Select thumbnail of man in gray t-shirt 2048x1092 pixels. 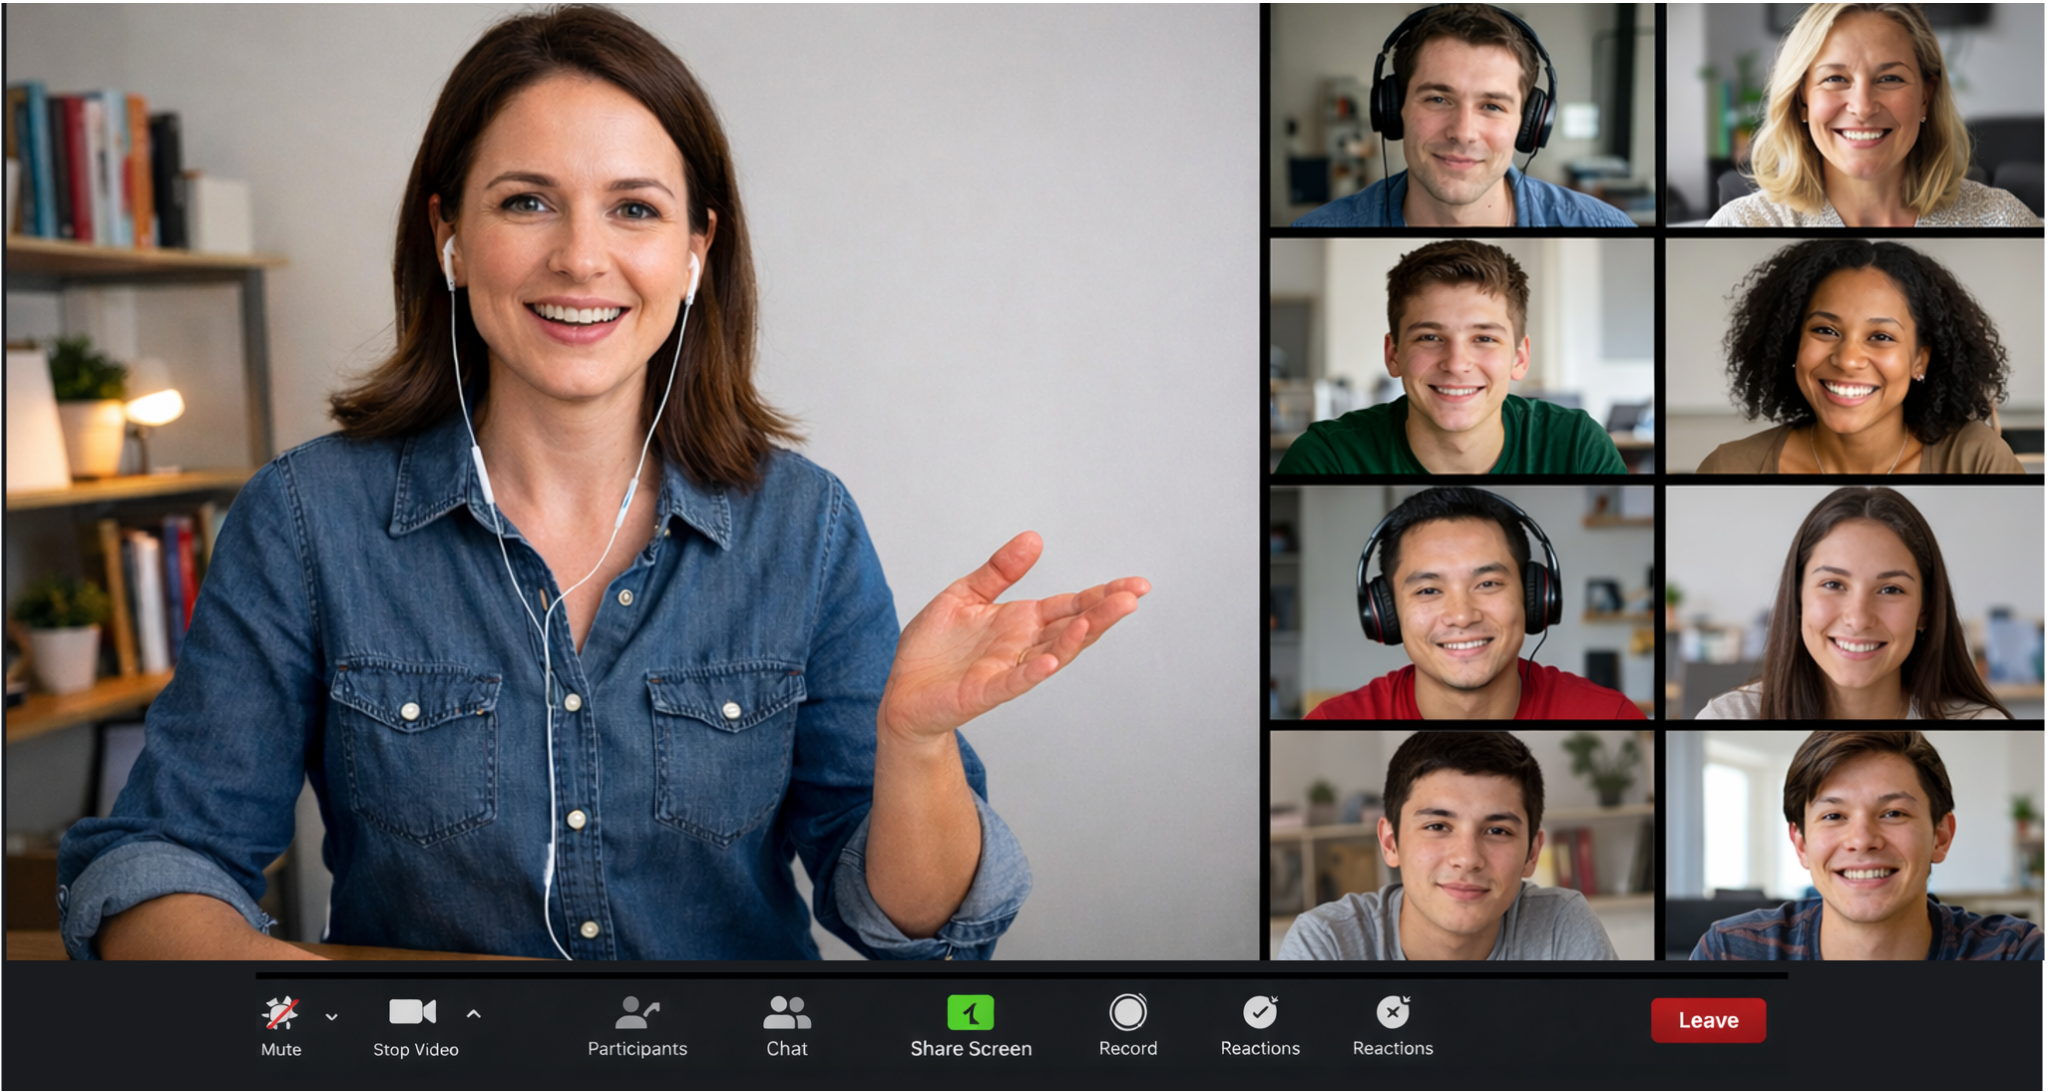pyautogui.click(x=1462, y=845)
